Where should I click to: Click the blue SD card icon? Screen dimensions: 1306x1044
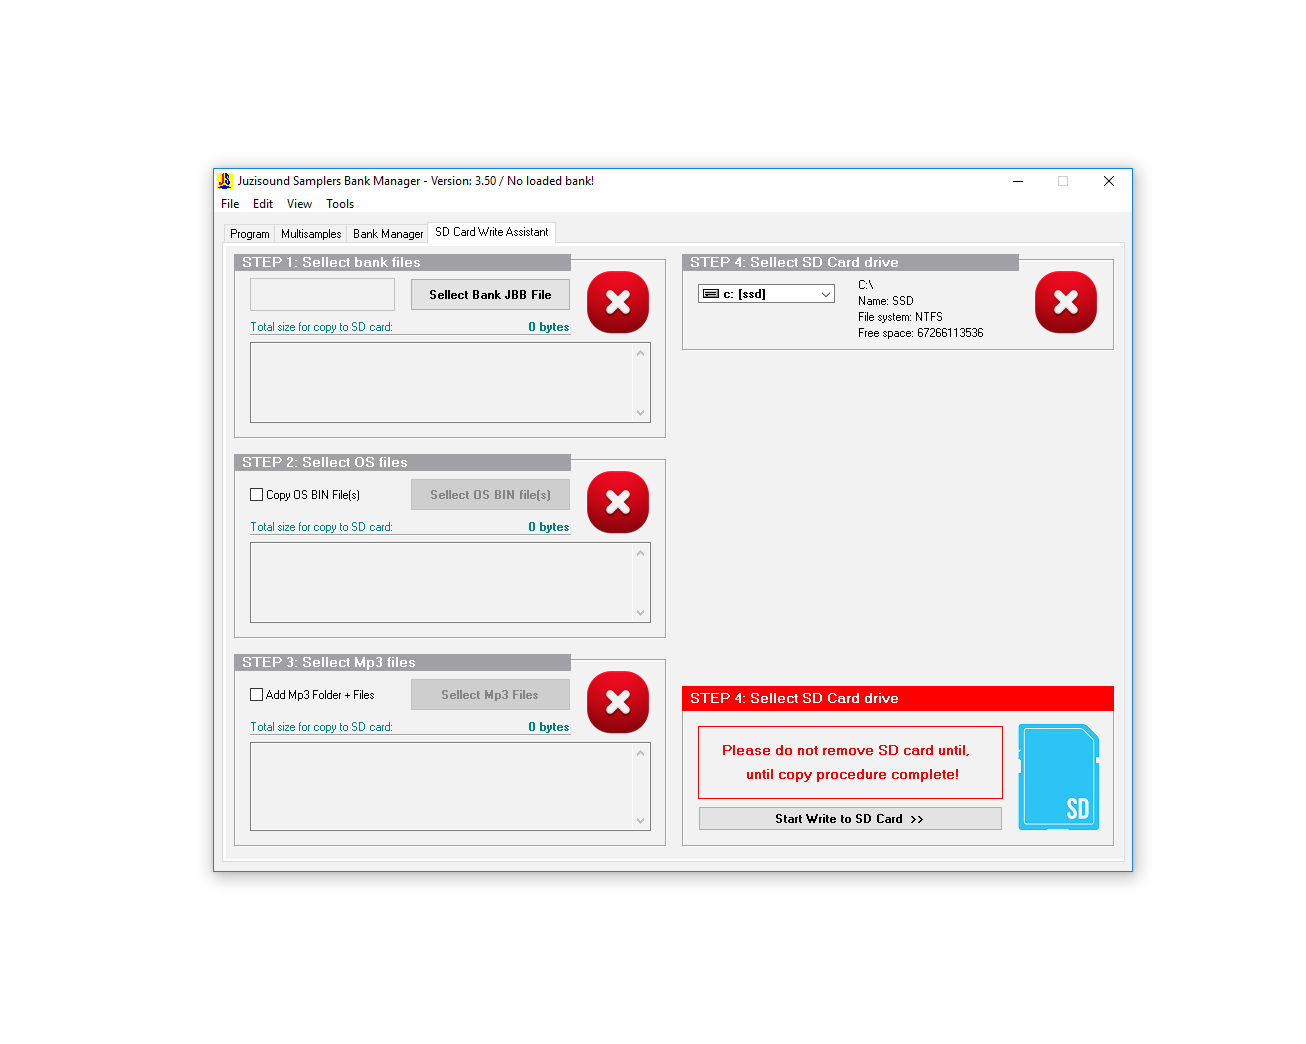1058,777
